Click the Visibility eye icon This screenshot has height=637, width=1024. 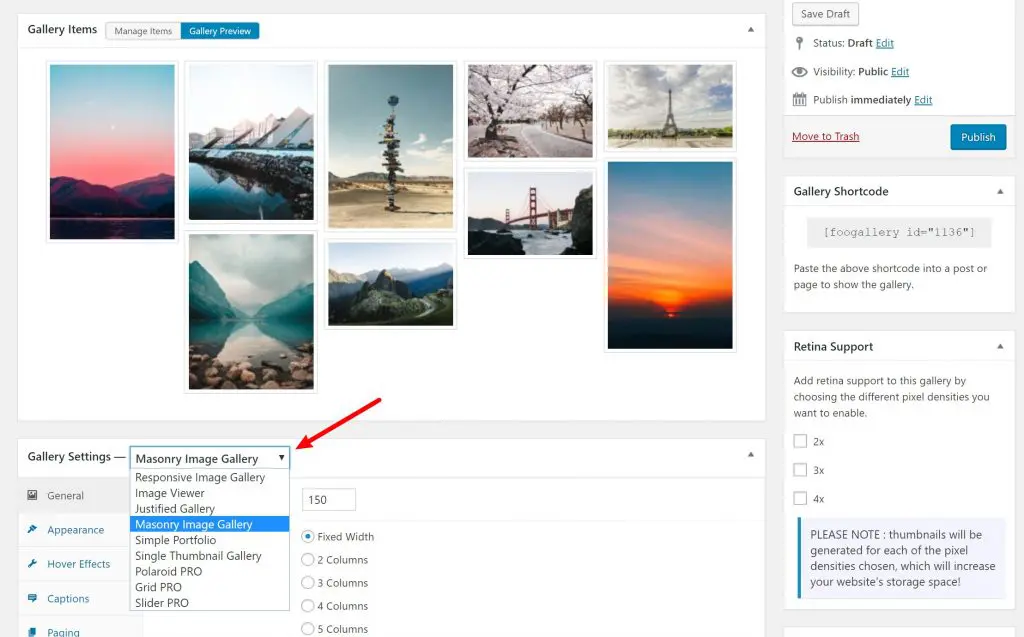click(x=799, y=72)
